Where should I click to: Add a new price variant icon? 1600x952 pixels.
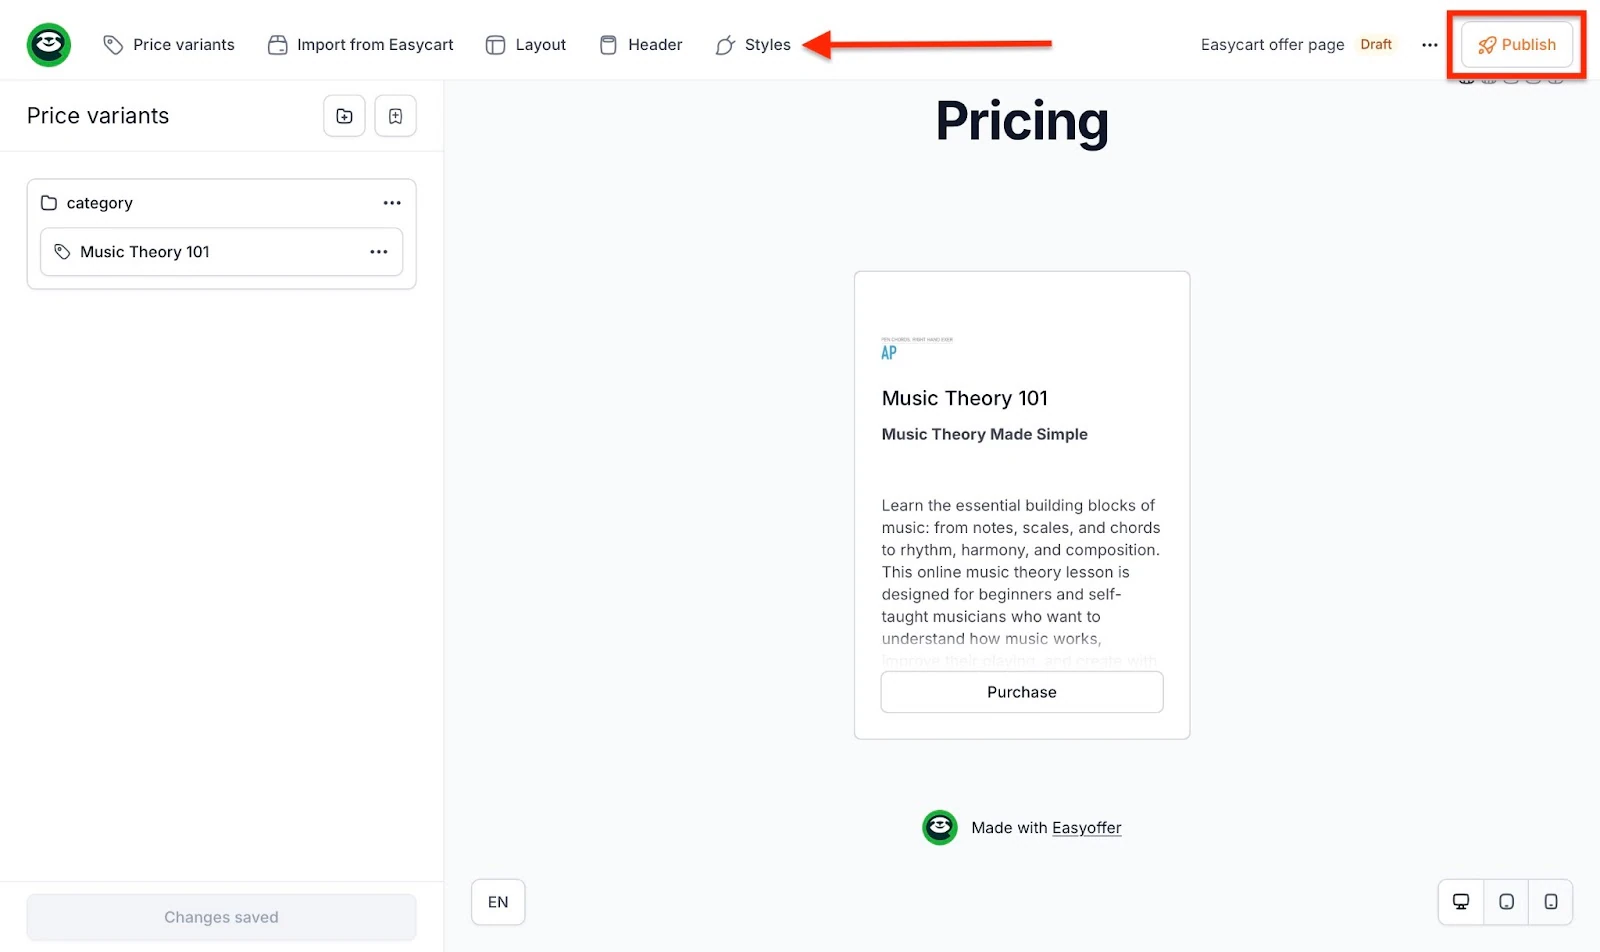(395, 116)
